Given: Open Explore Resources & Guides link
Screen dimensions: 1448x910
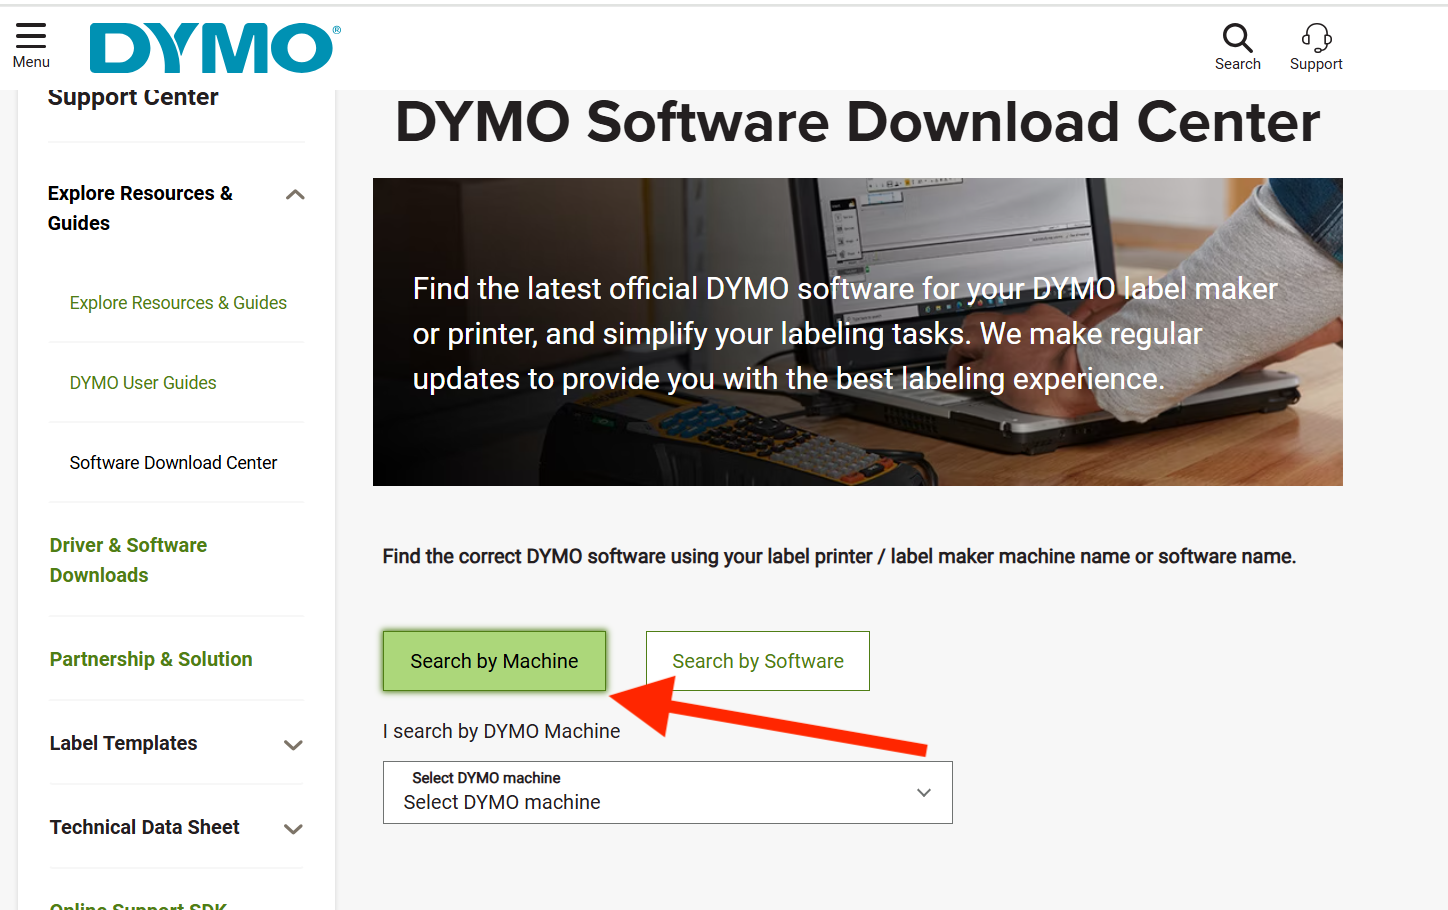Looking at the screenshot, I should [178, 303].
